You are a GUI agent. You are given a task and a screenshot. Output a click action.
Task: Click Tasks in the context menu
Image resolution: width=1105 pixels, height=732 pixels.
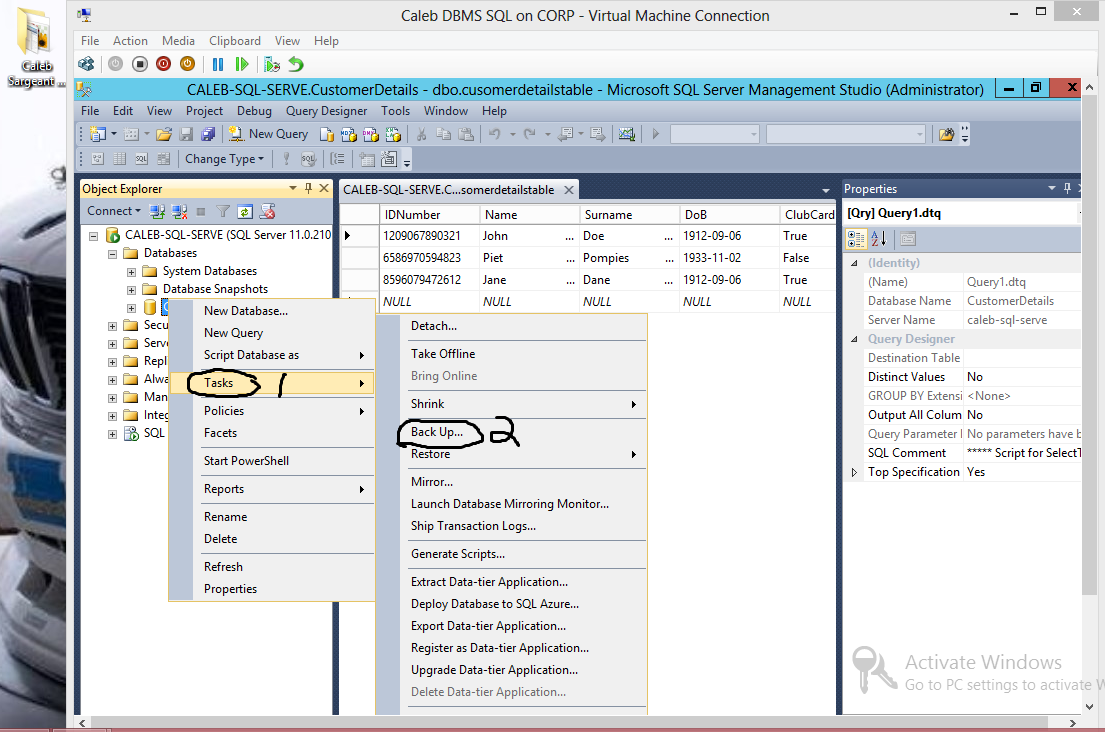(272, 383)
